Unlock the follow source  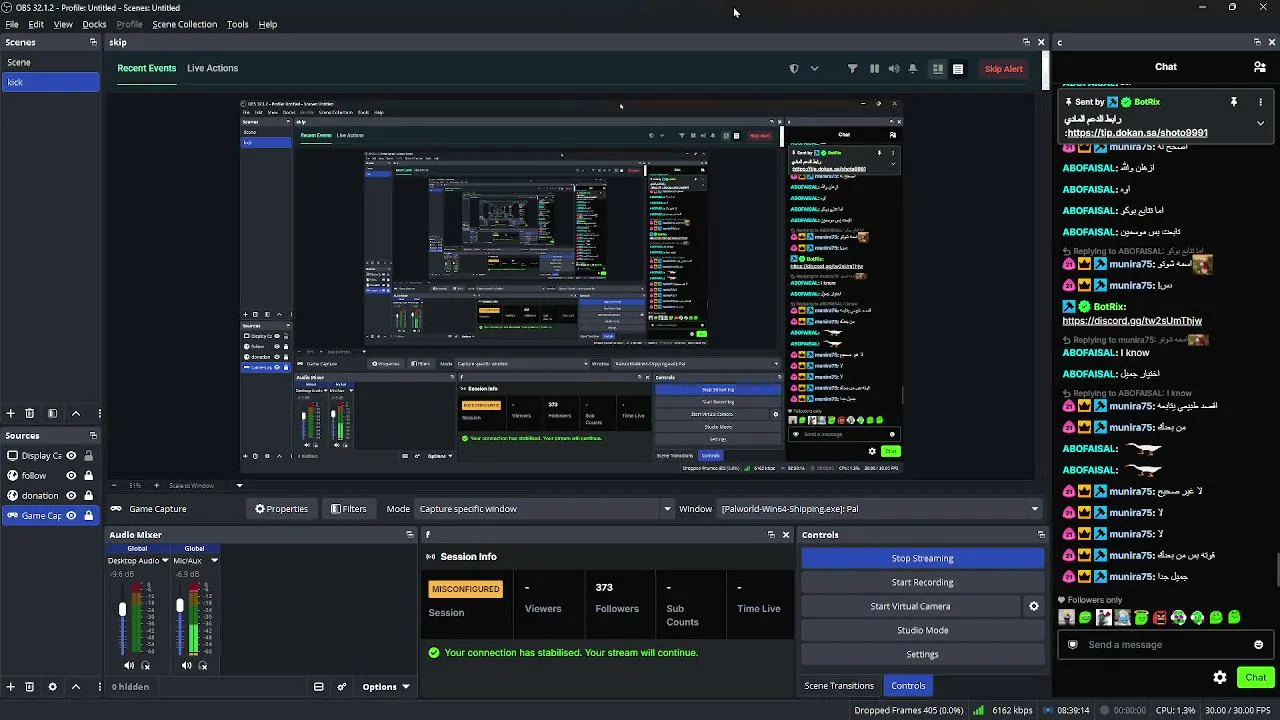[x=88, y=476]
